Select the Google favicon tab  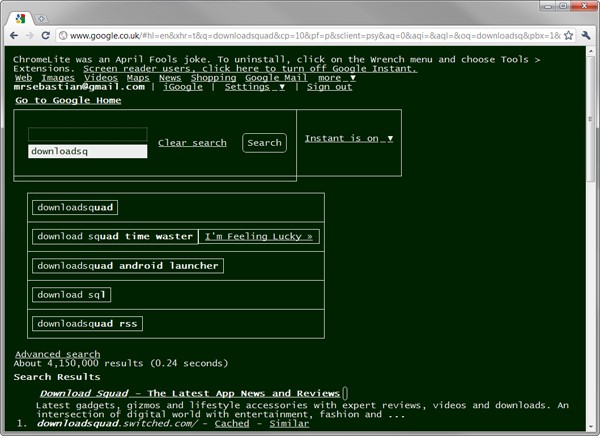click(20, 18)
